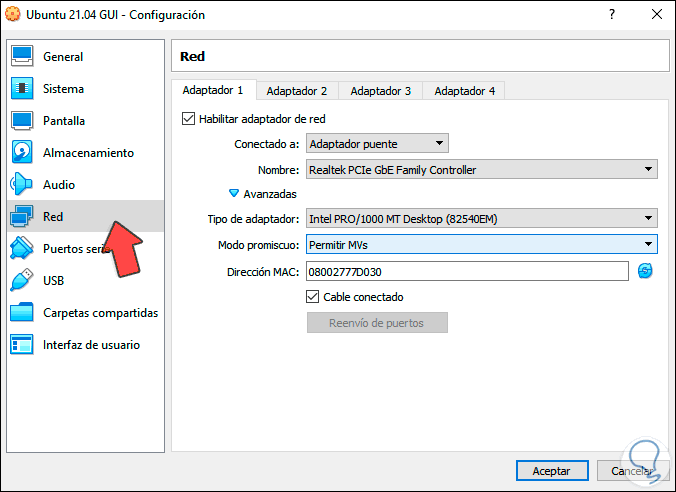Screen dimensions: 676x492
Task: Click the Interfaz de usuario icon
Action: point(22,345)
